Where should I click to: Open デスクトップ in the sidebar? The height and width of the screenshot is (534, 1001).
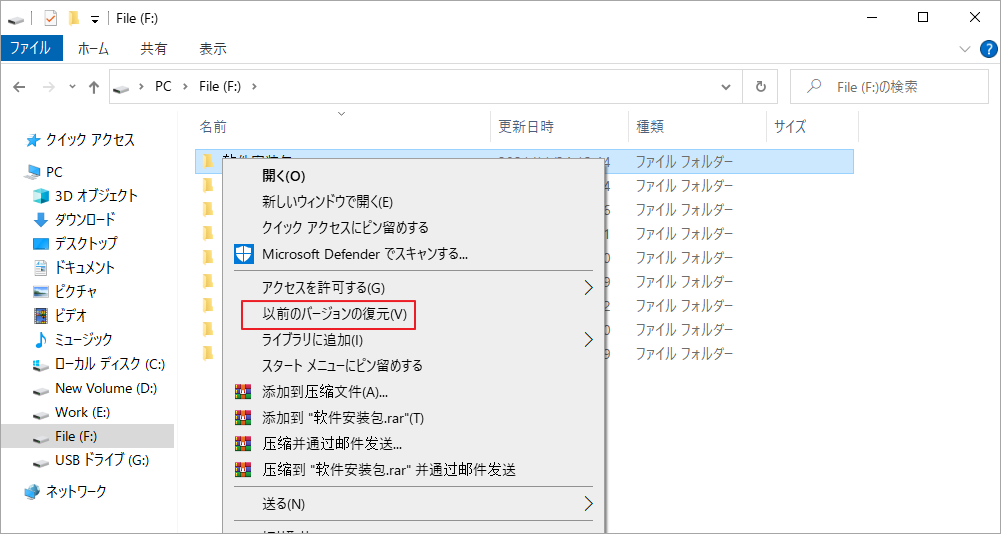(75, 243)
